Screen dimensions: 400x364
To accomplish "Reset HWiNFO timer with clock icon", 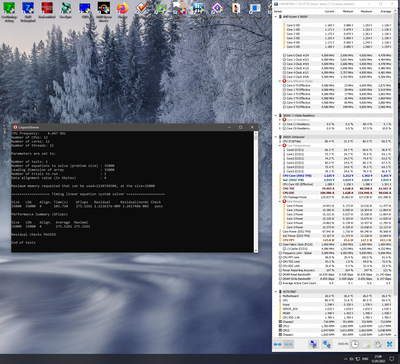I will [354, 344].
